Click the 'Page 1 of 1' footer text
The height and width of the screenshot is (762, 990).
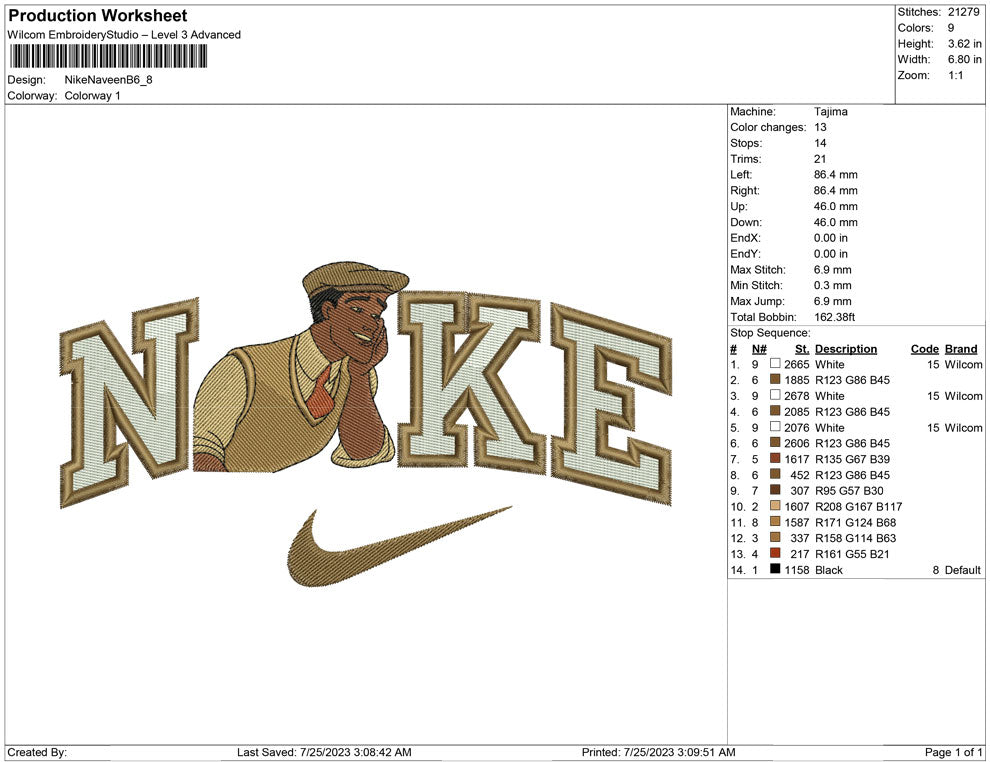[953, 752]
